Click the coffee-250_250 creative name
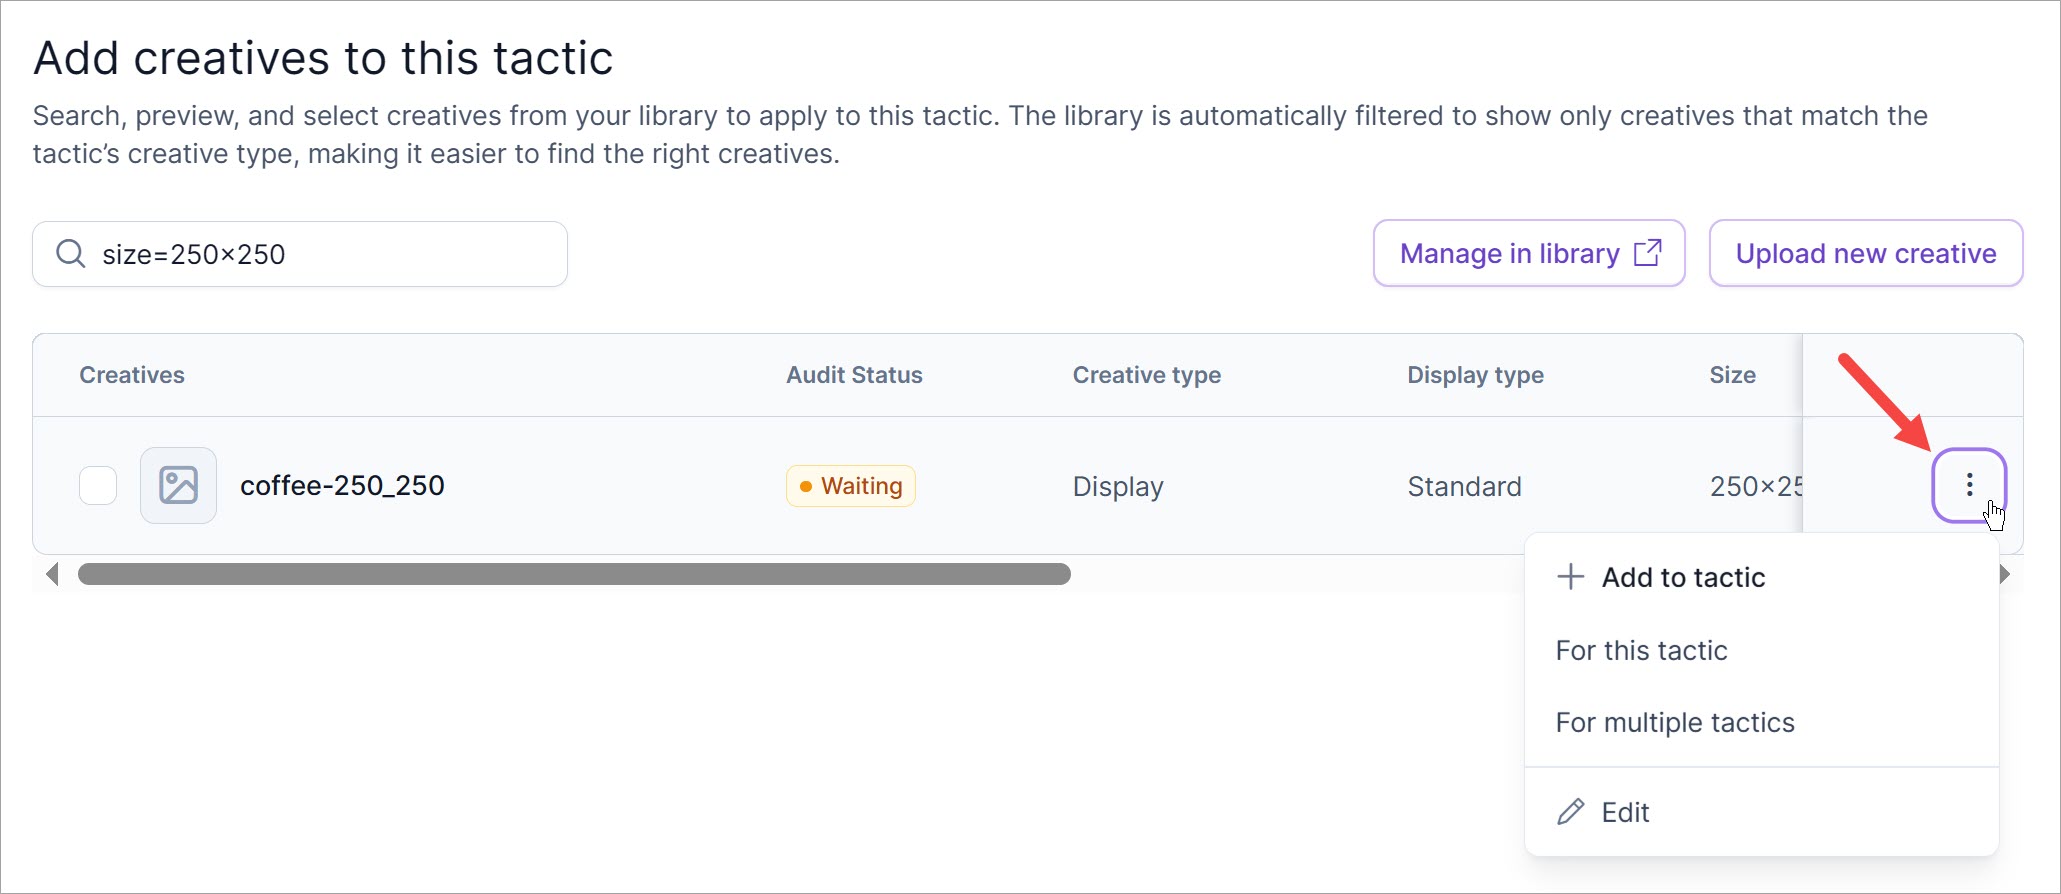The height and width of the screenshot is (894, 2061). tap(342, 486)
